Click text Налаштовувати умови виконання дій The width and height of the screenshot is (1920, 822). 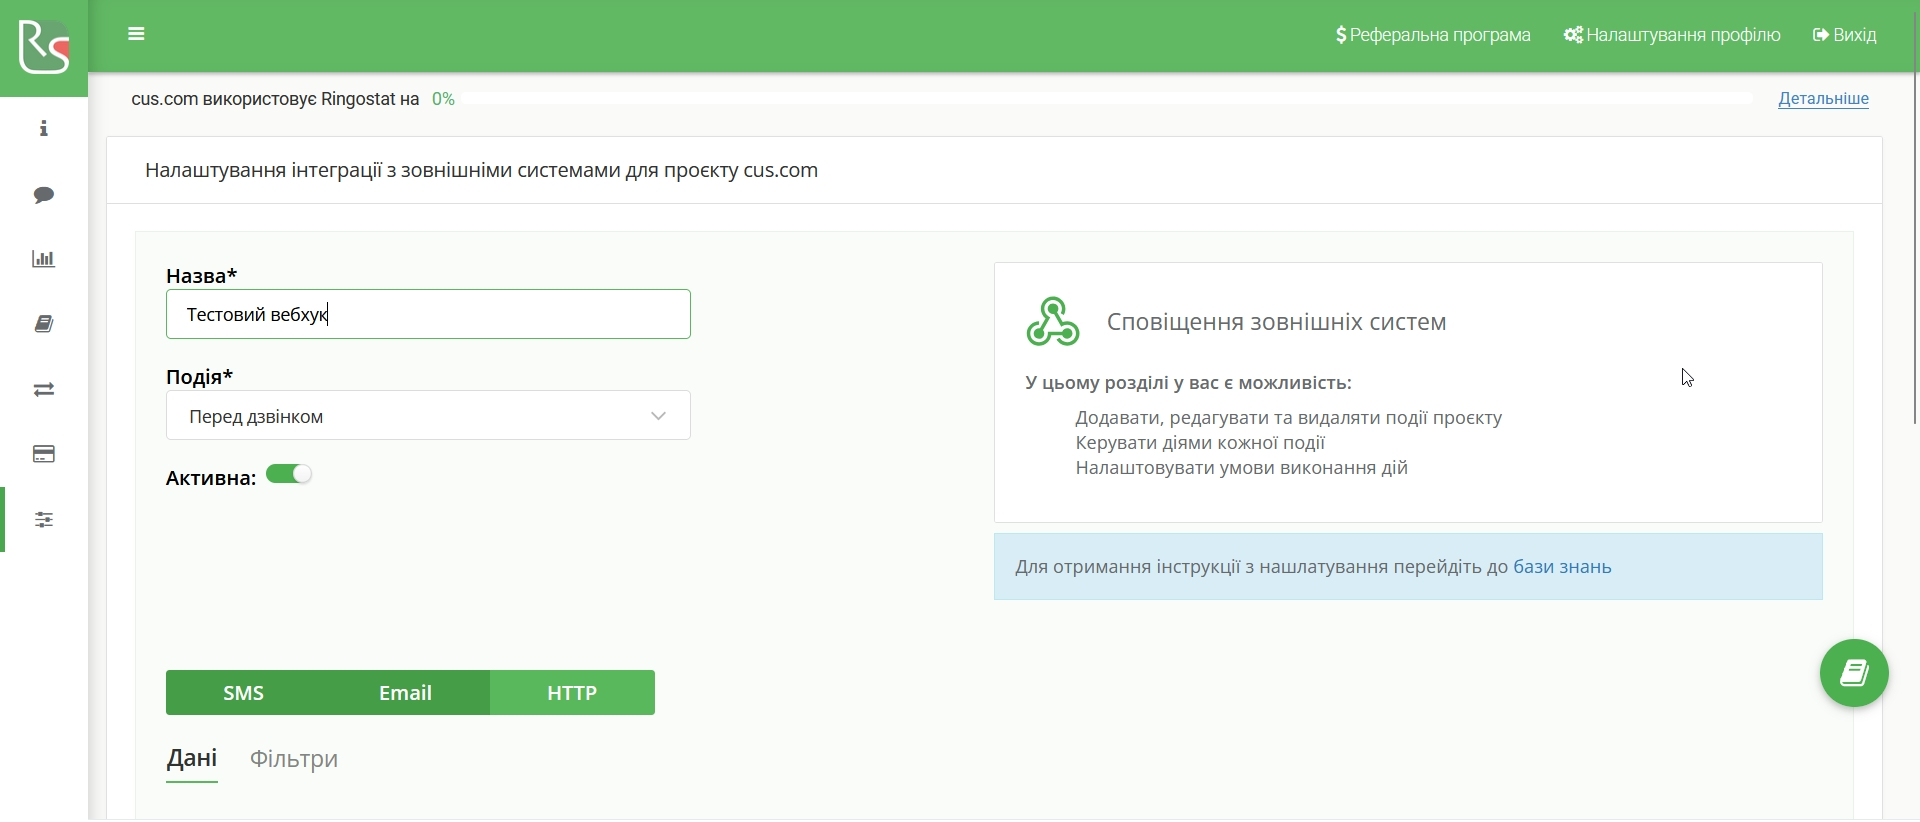[1241, 468]
